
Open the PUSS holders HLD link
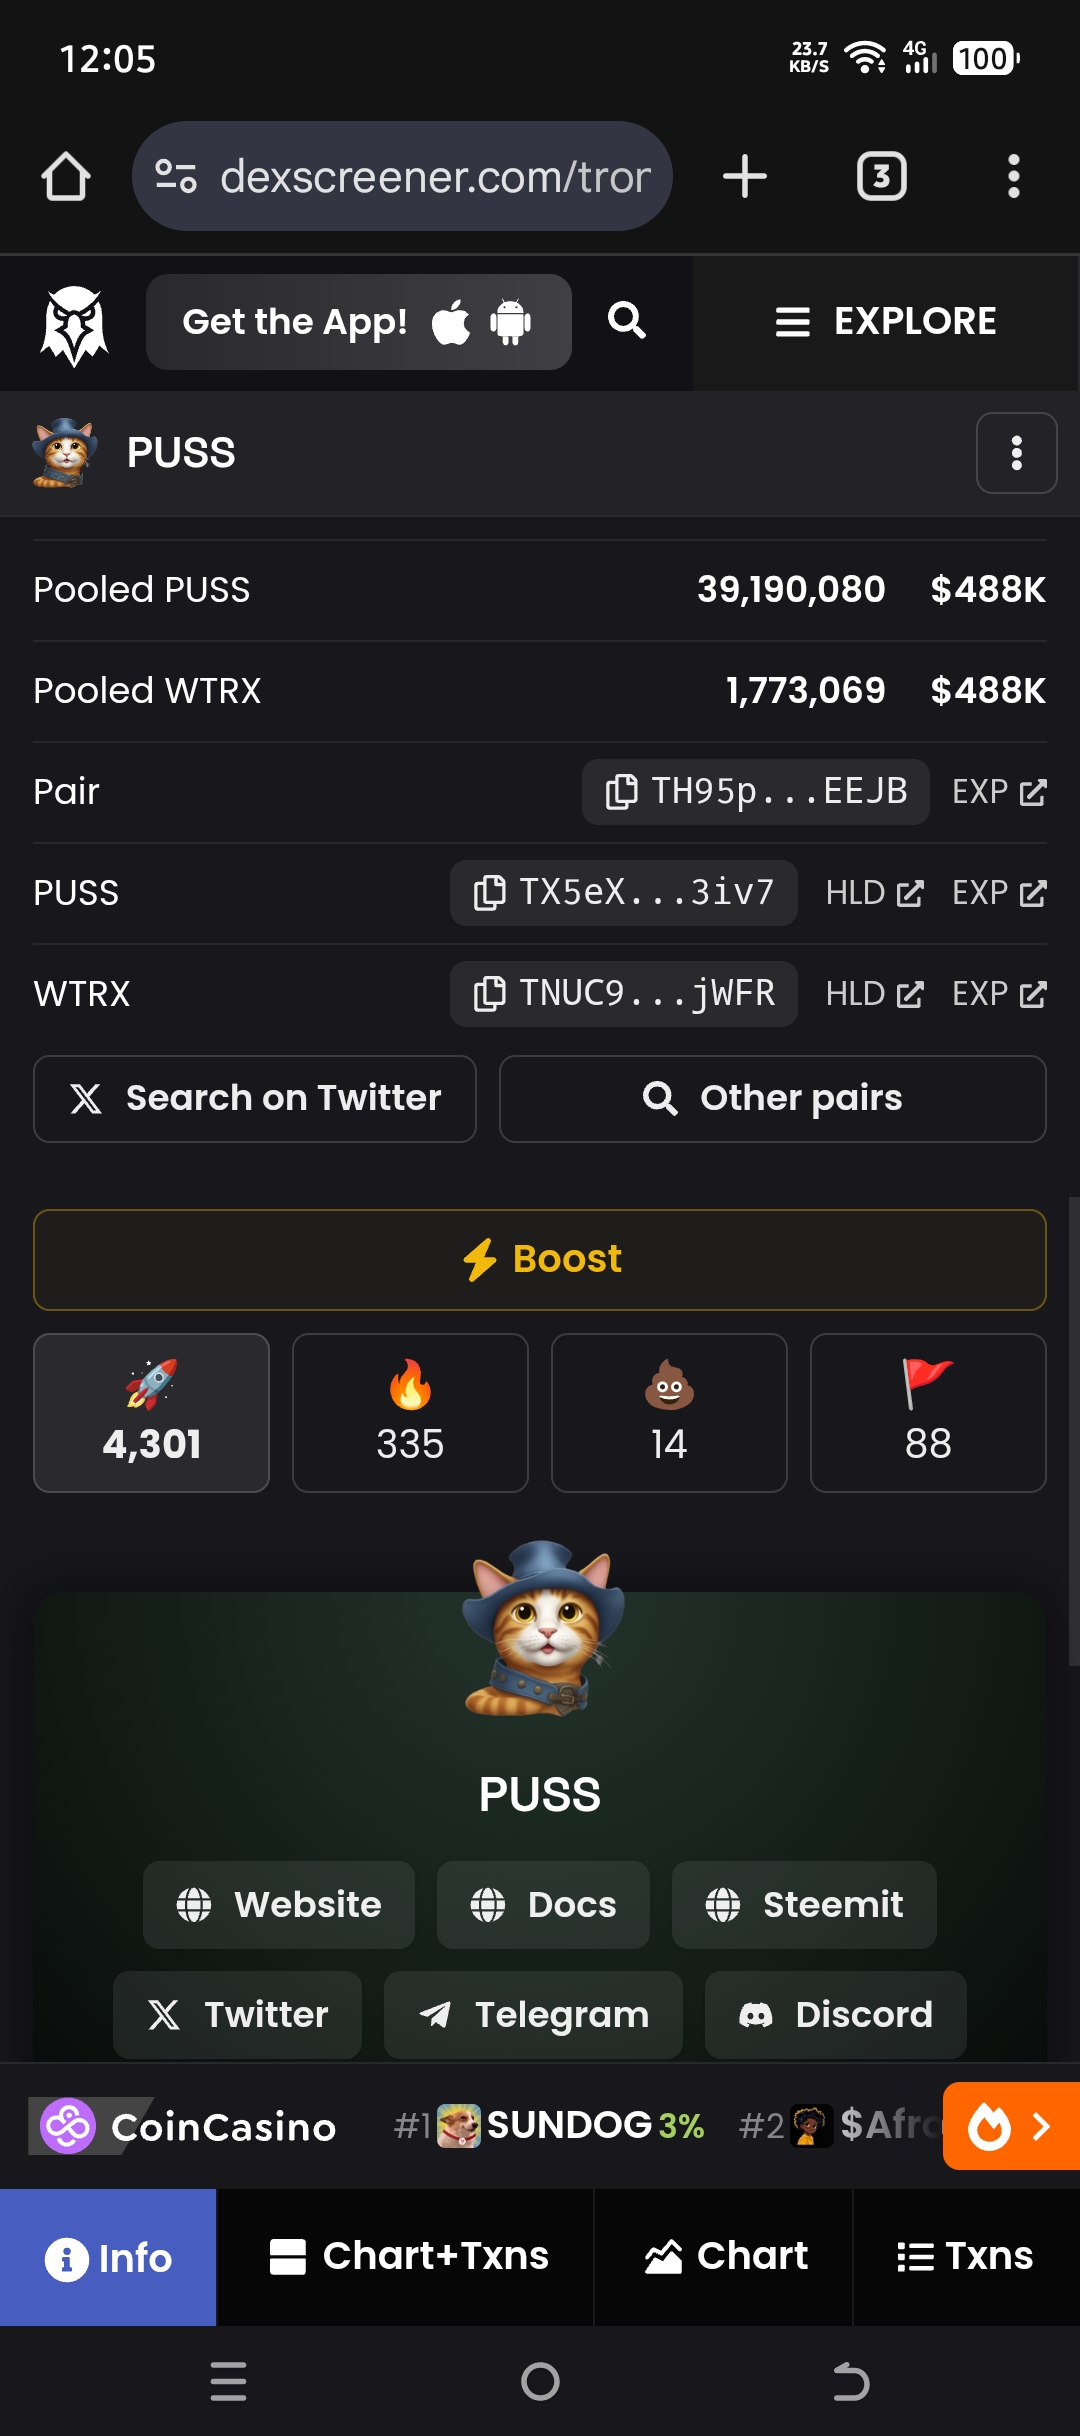point(874,893)
